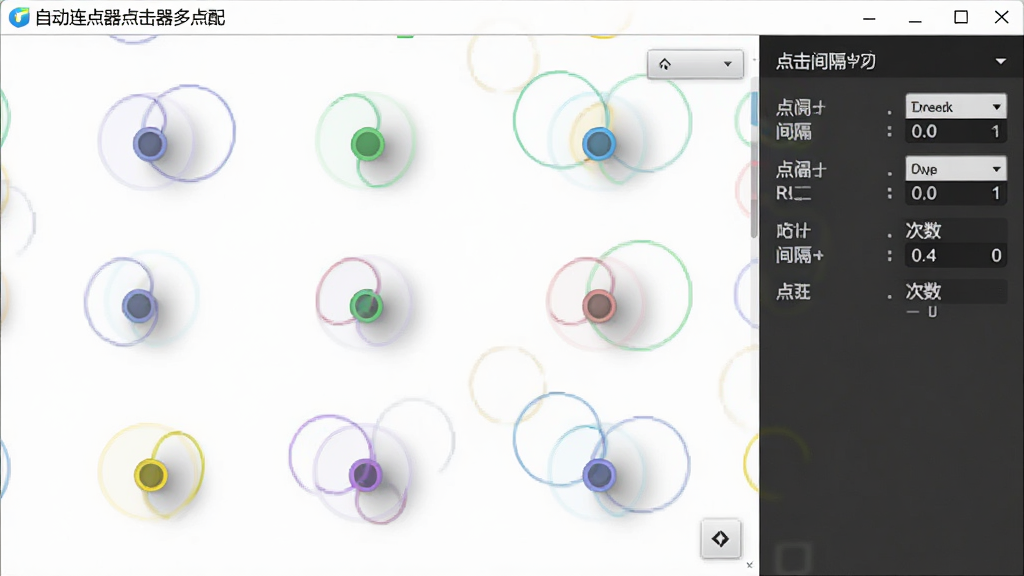This screenshot has width=1024, height=576.
Task: Open the Dreeck dropdown
Action: 955,106
